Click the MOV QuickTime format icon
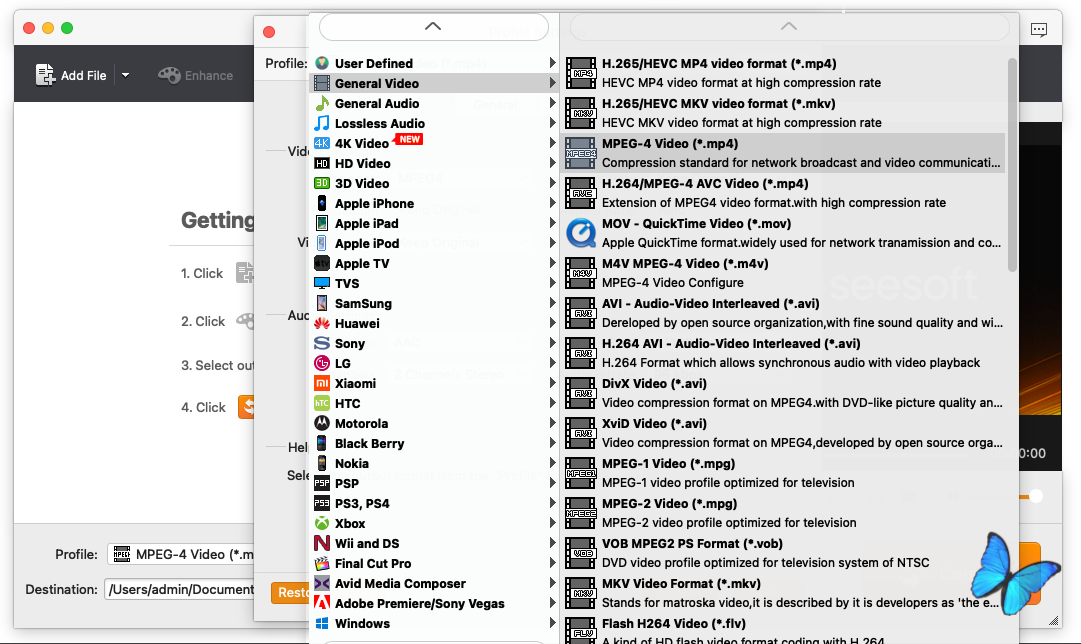Viewport: 1081px width, 644px height. click(581, 233)
